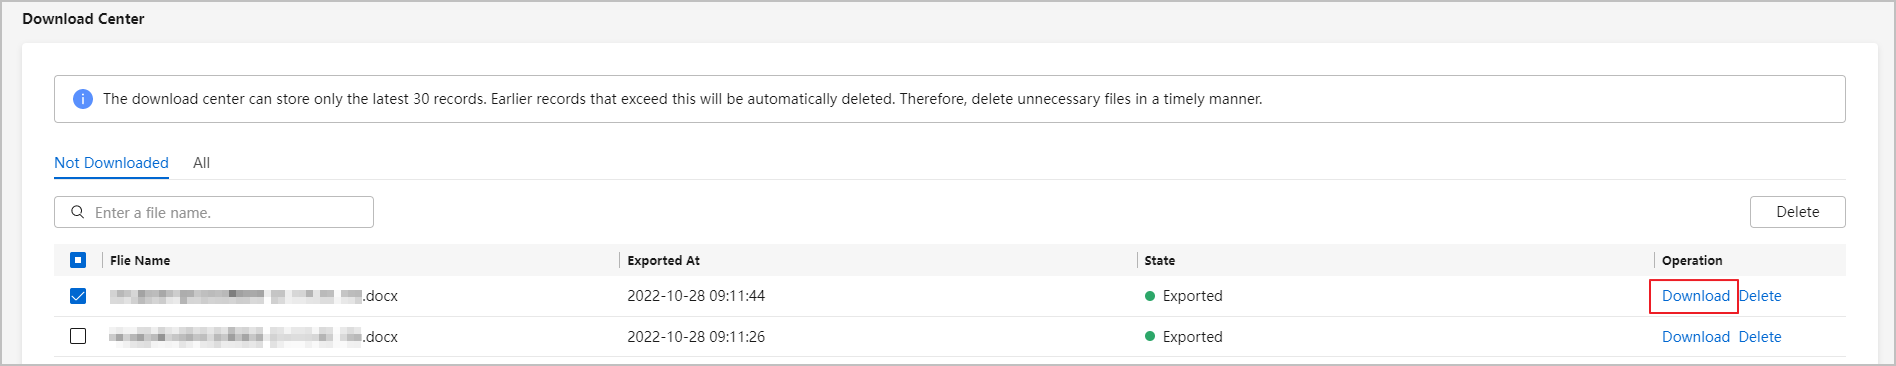Select the second .docx file name
This screenshot has width=1896, height=366.
click(x=254, y=337)
